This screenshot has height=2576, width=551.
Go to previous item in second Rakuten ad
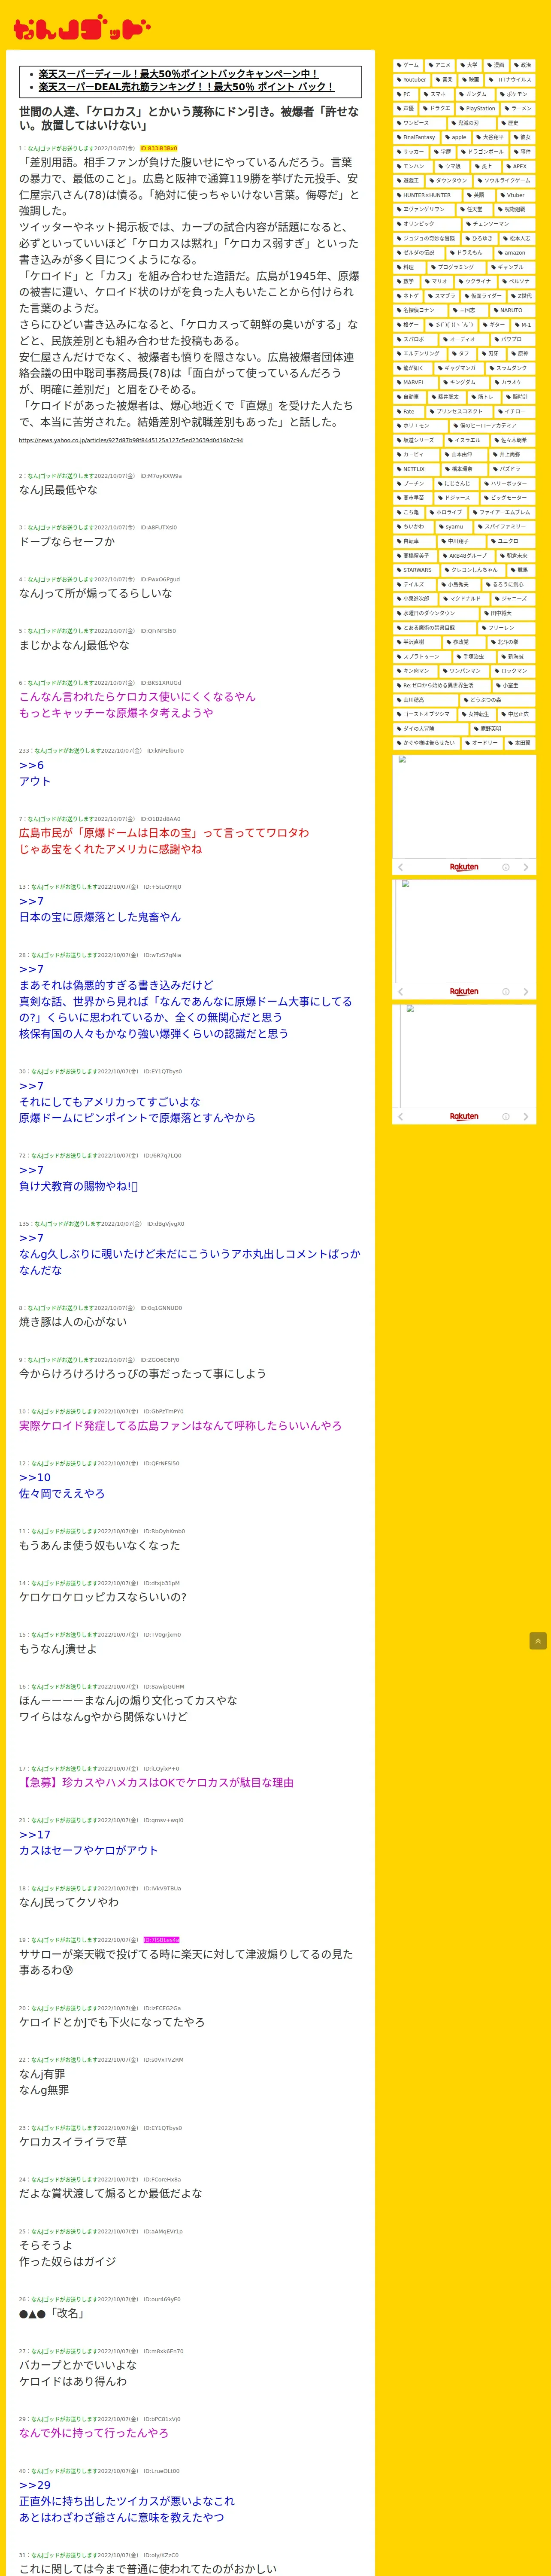click(401, 992)
